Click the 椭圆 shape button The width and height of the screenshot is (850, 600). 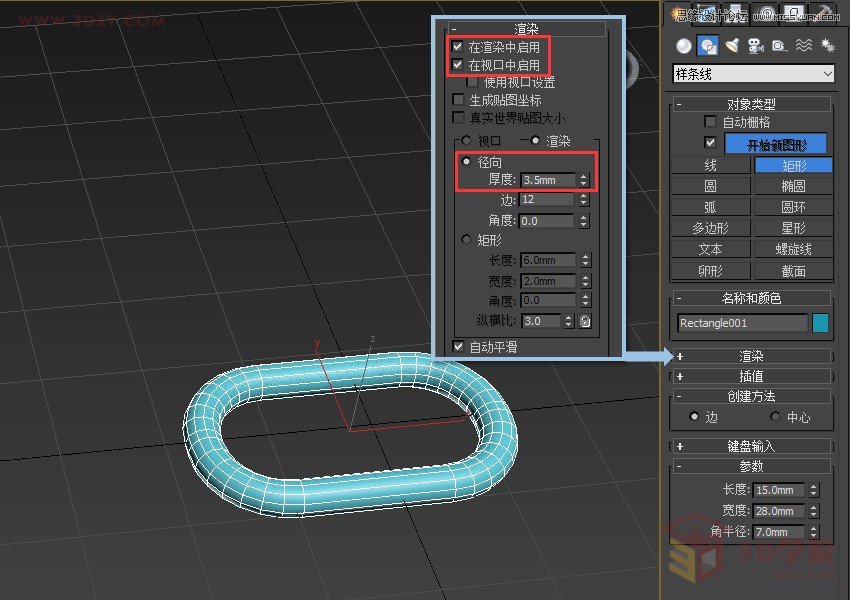[x=793, y=186]
